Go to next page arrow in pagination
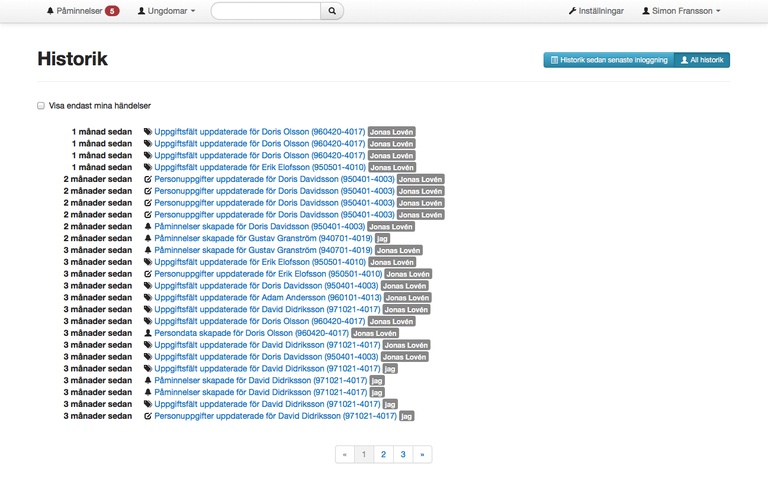The height and width of the screenshot is (477, 768). pyautogui.click(x=422, y=454)
